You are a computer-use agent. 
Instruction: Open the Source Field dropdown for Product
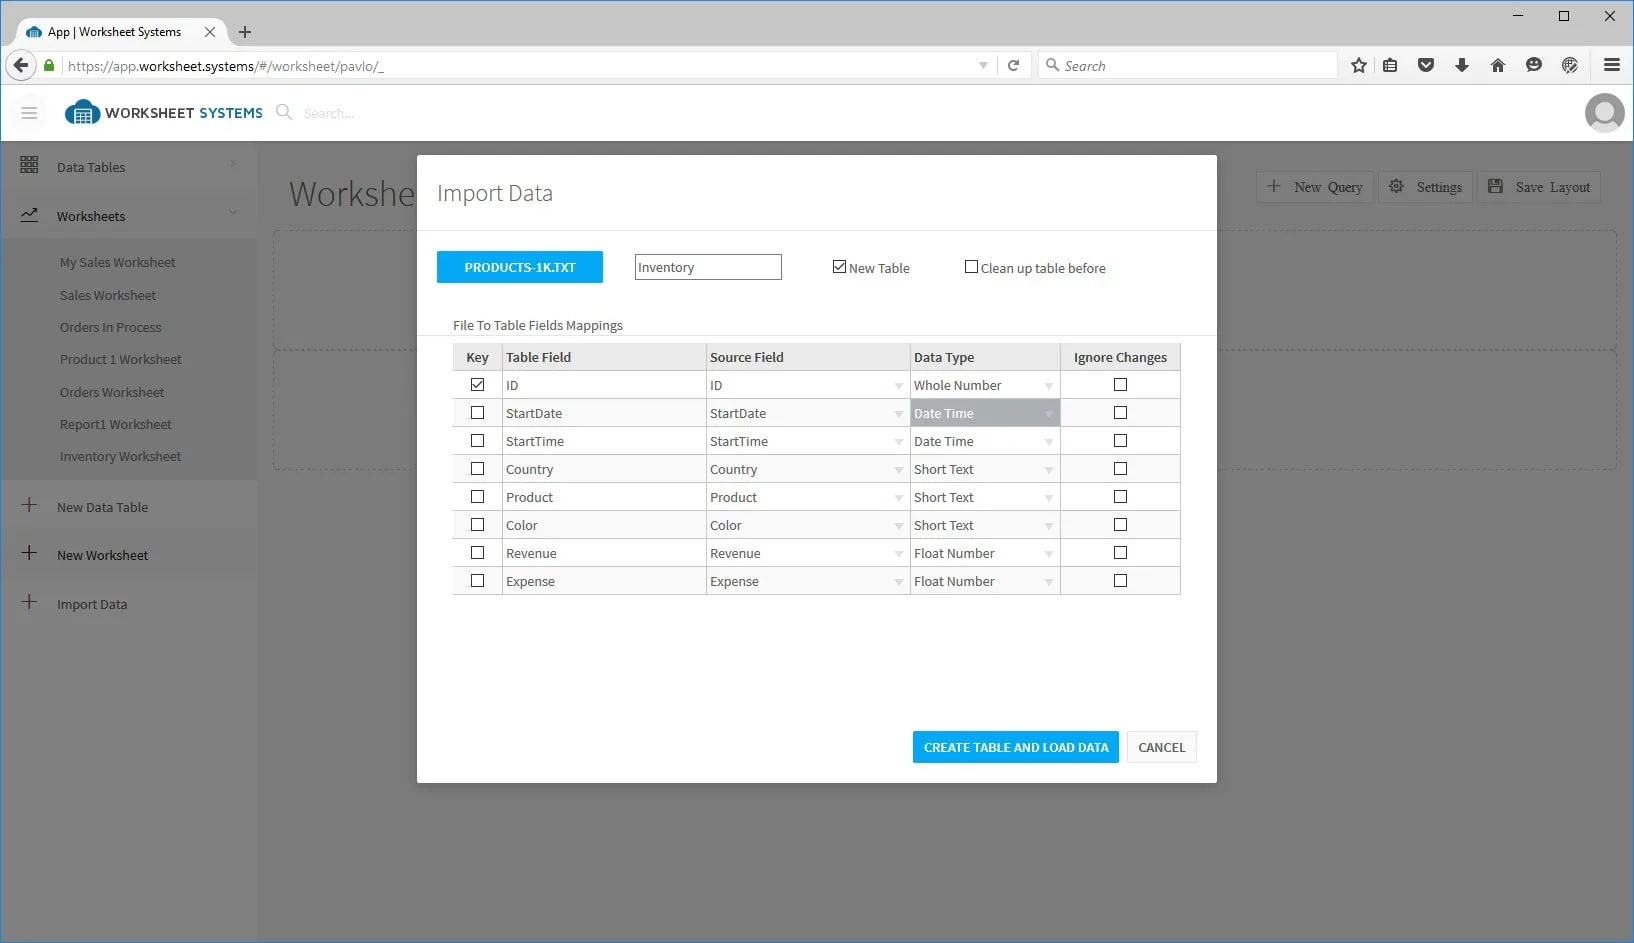click(898, 498)
